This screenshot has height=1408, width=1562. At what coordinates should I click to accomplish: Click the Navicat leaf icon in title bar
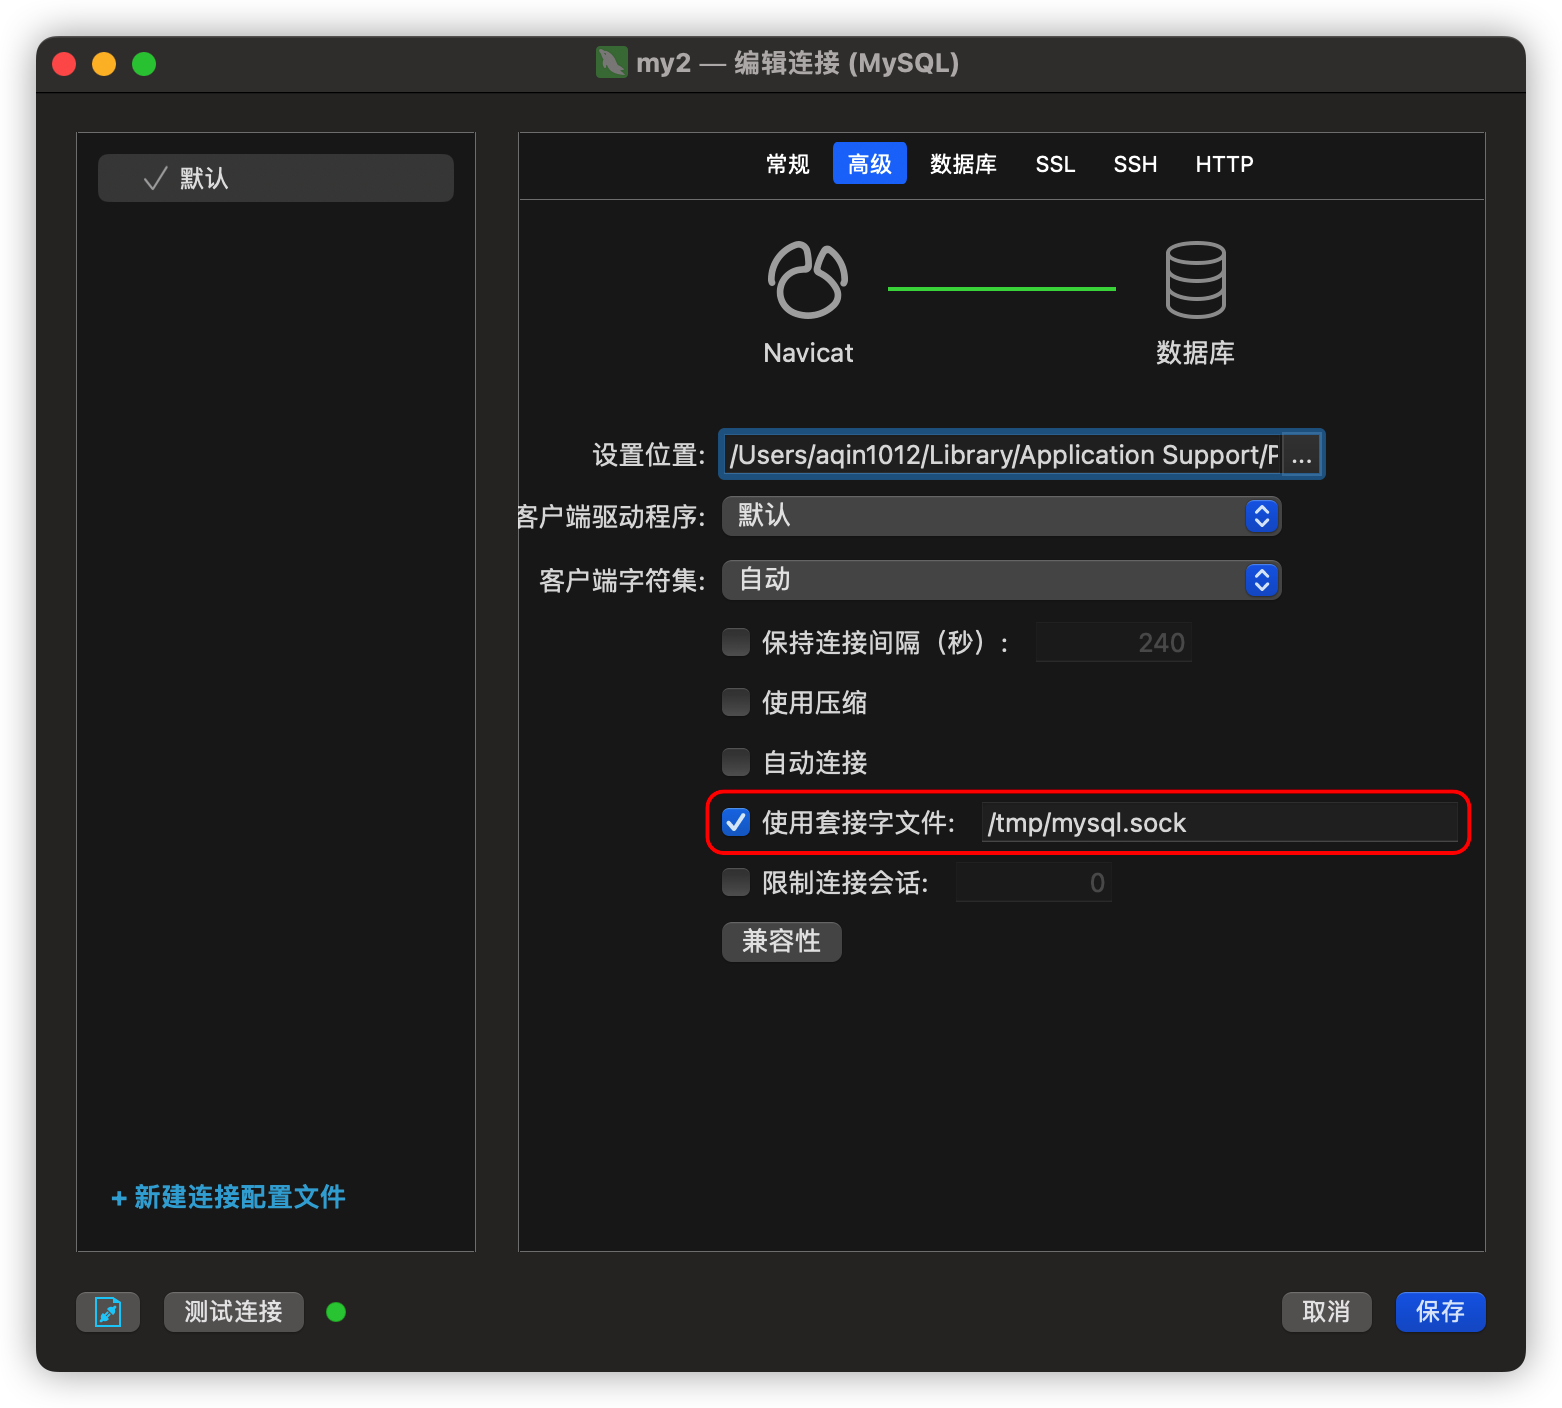(x=608, y=63)
